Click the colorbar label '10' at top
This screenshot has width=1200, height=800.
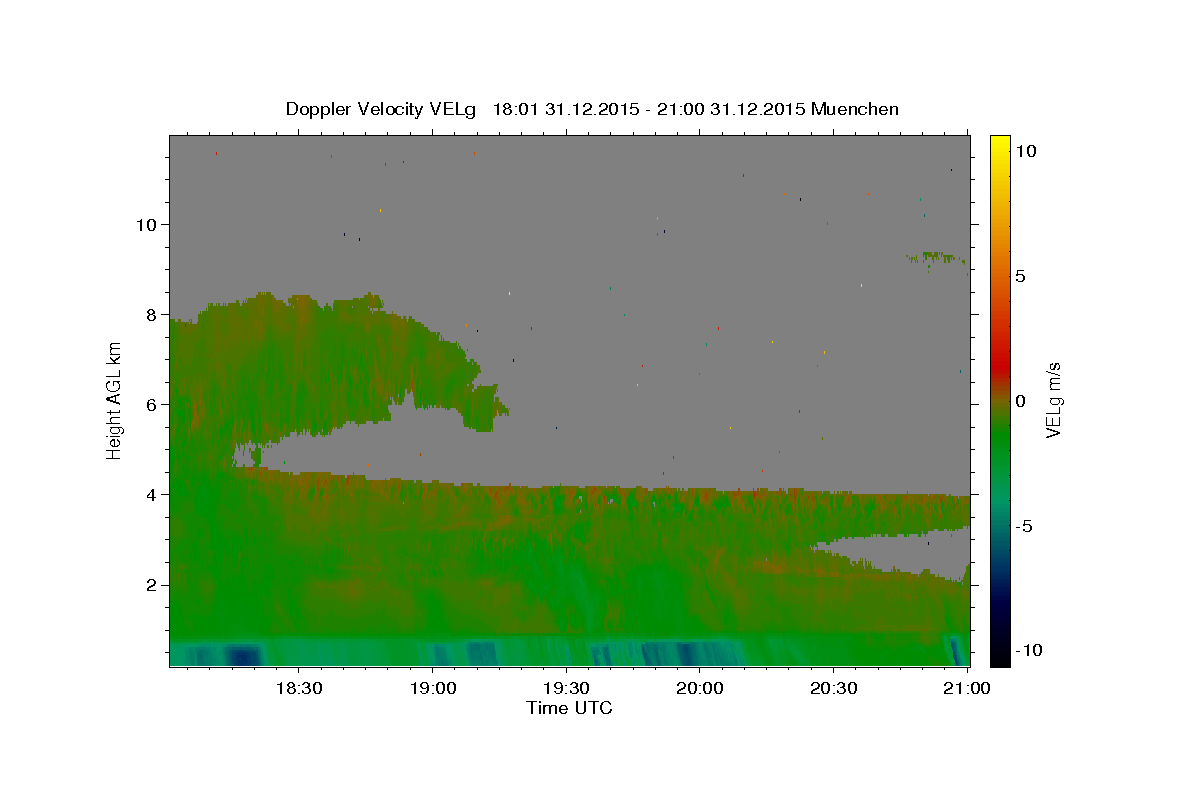(1024, 151)
